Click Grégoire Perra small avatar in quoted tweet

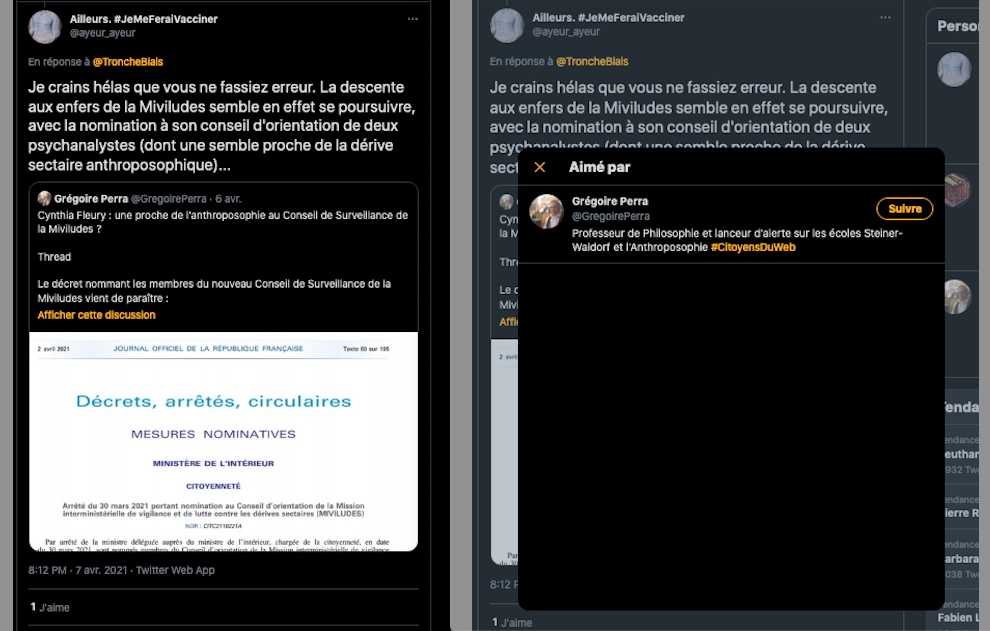click(x=44, y=198)
